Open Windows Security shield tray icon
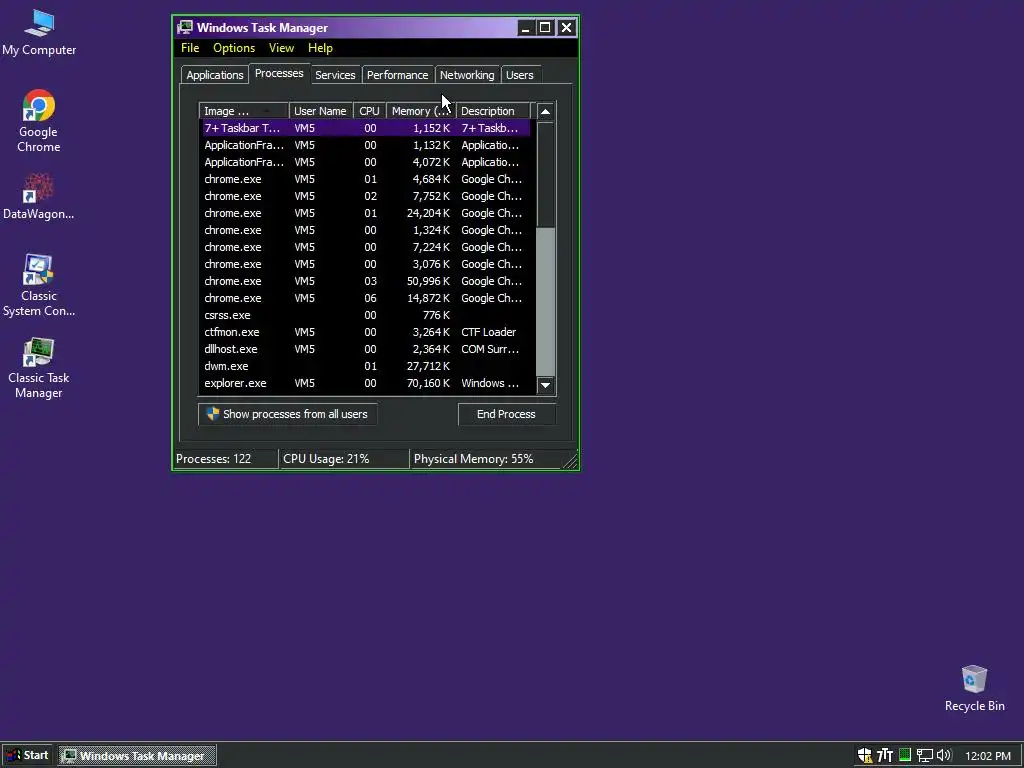Screen dimensions: 1024x768 (865, 756)
